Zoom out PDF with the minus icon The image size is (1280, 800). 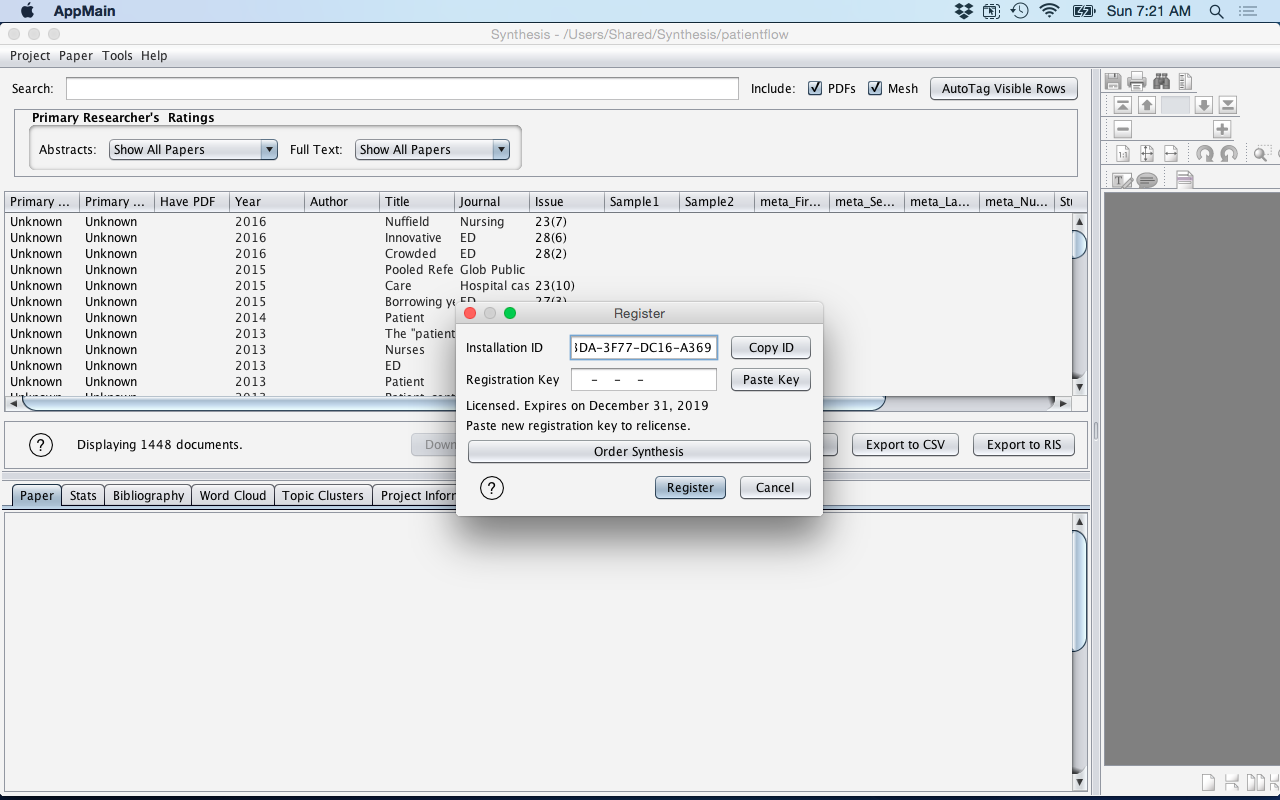1123,129
